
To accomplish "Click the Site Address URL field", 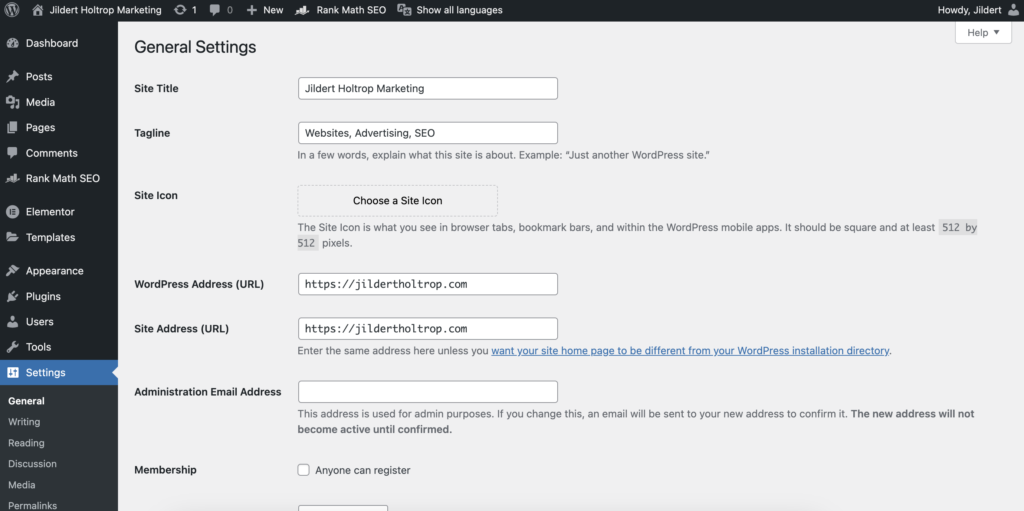I will click(x=428, y=328).
